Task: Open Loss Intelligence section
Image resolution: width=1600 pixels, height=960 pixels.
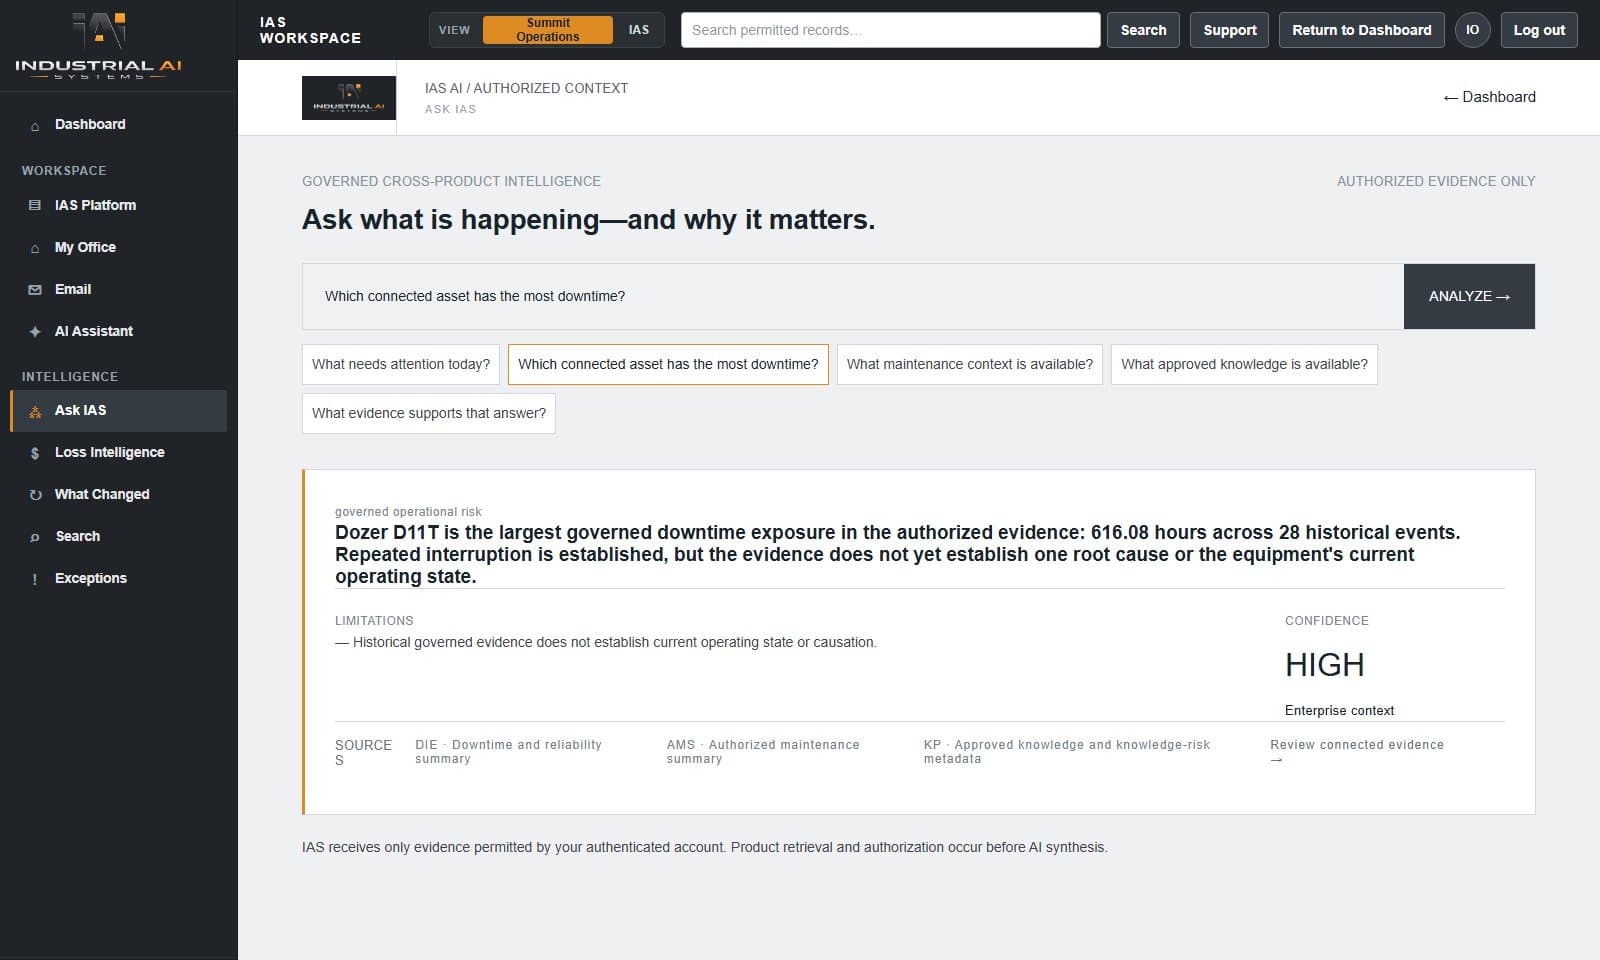Action: tap(118, 453)
